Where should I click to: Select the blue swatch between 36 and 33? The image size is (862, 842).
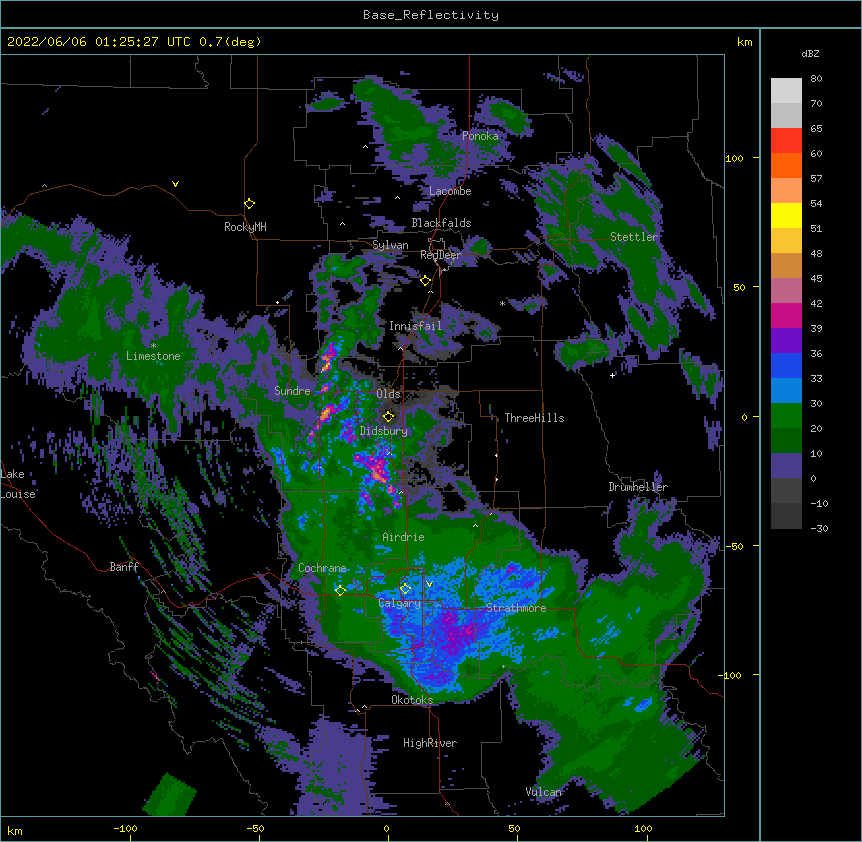coord(786,365)
